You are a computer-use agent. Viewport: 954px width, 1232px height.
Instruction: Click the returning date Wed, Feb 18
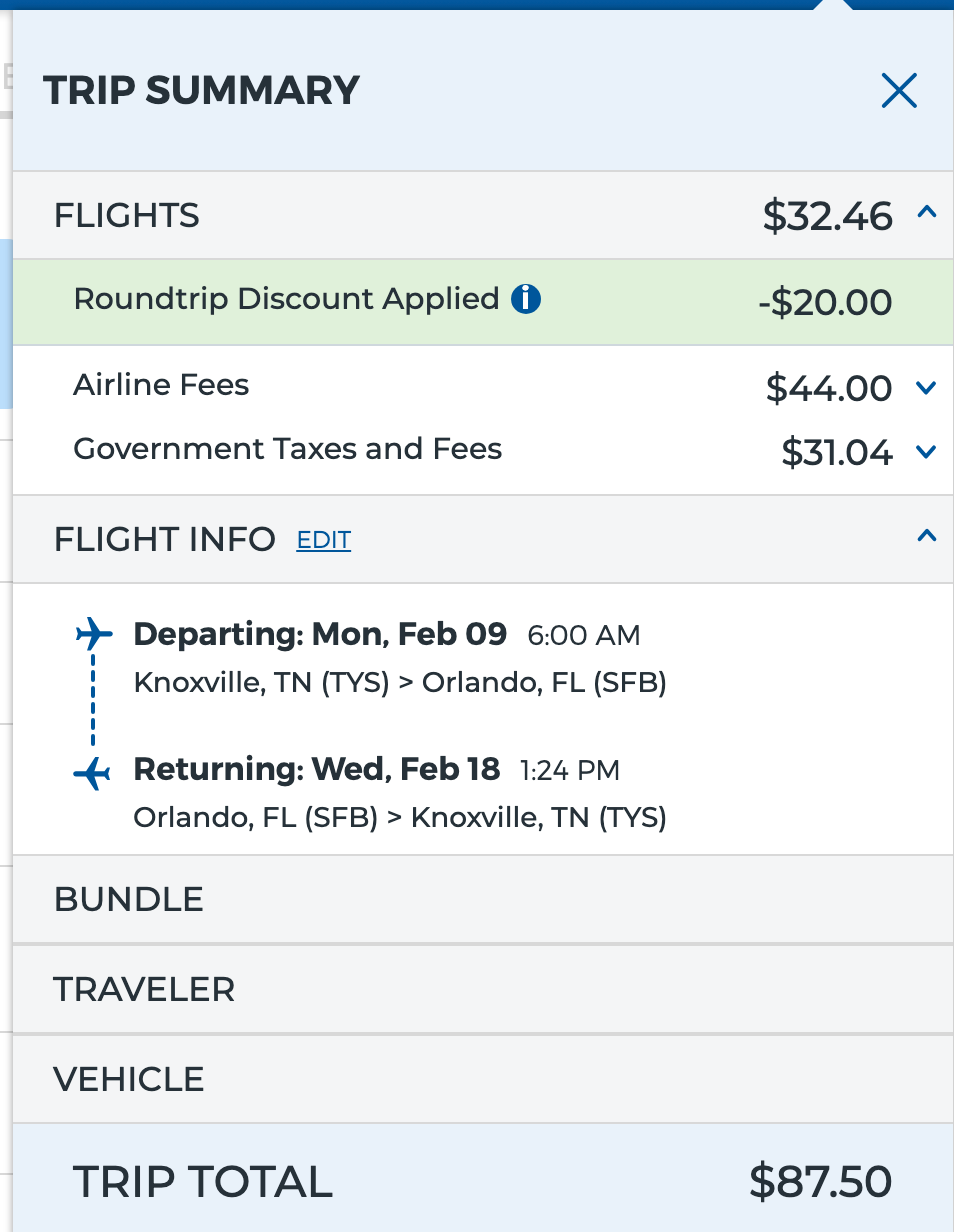[317, 769]
